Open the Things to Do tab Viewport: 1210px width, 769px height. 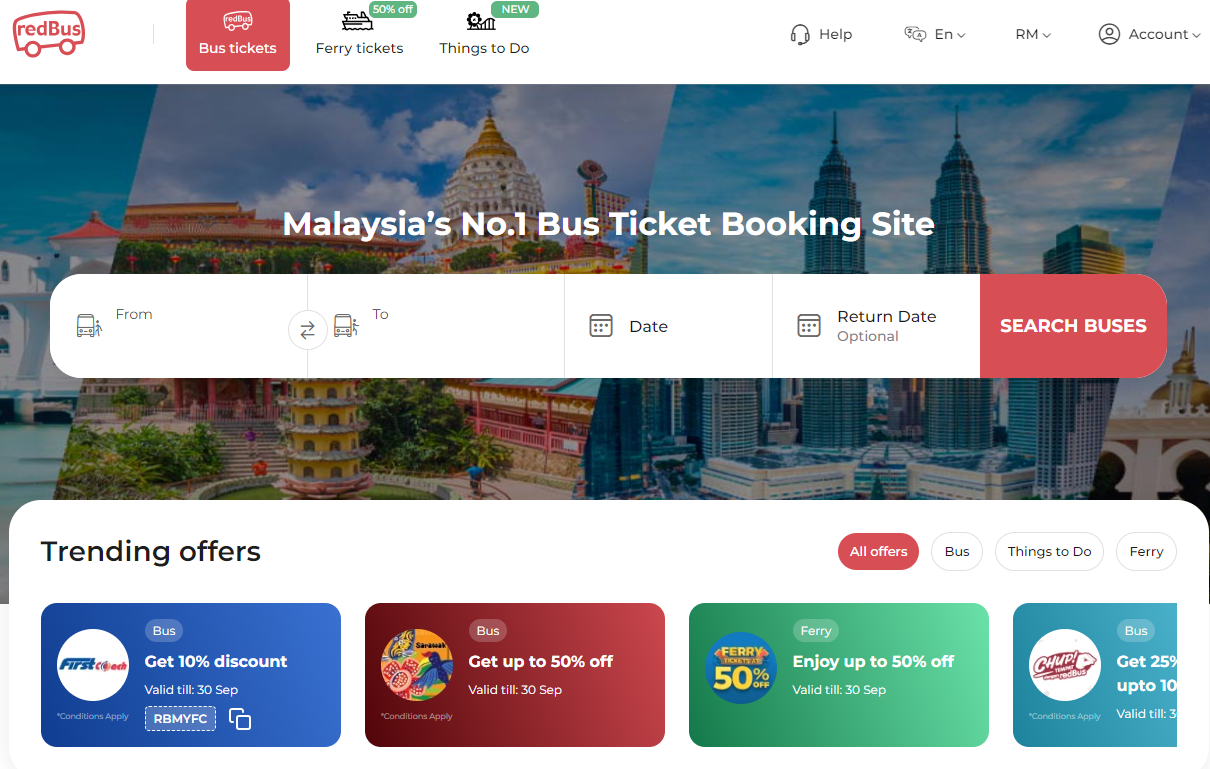[485, 35]
